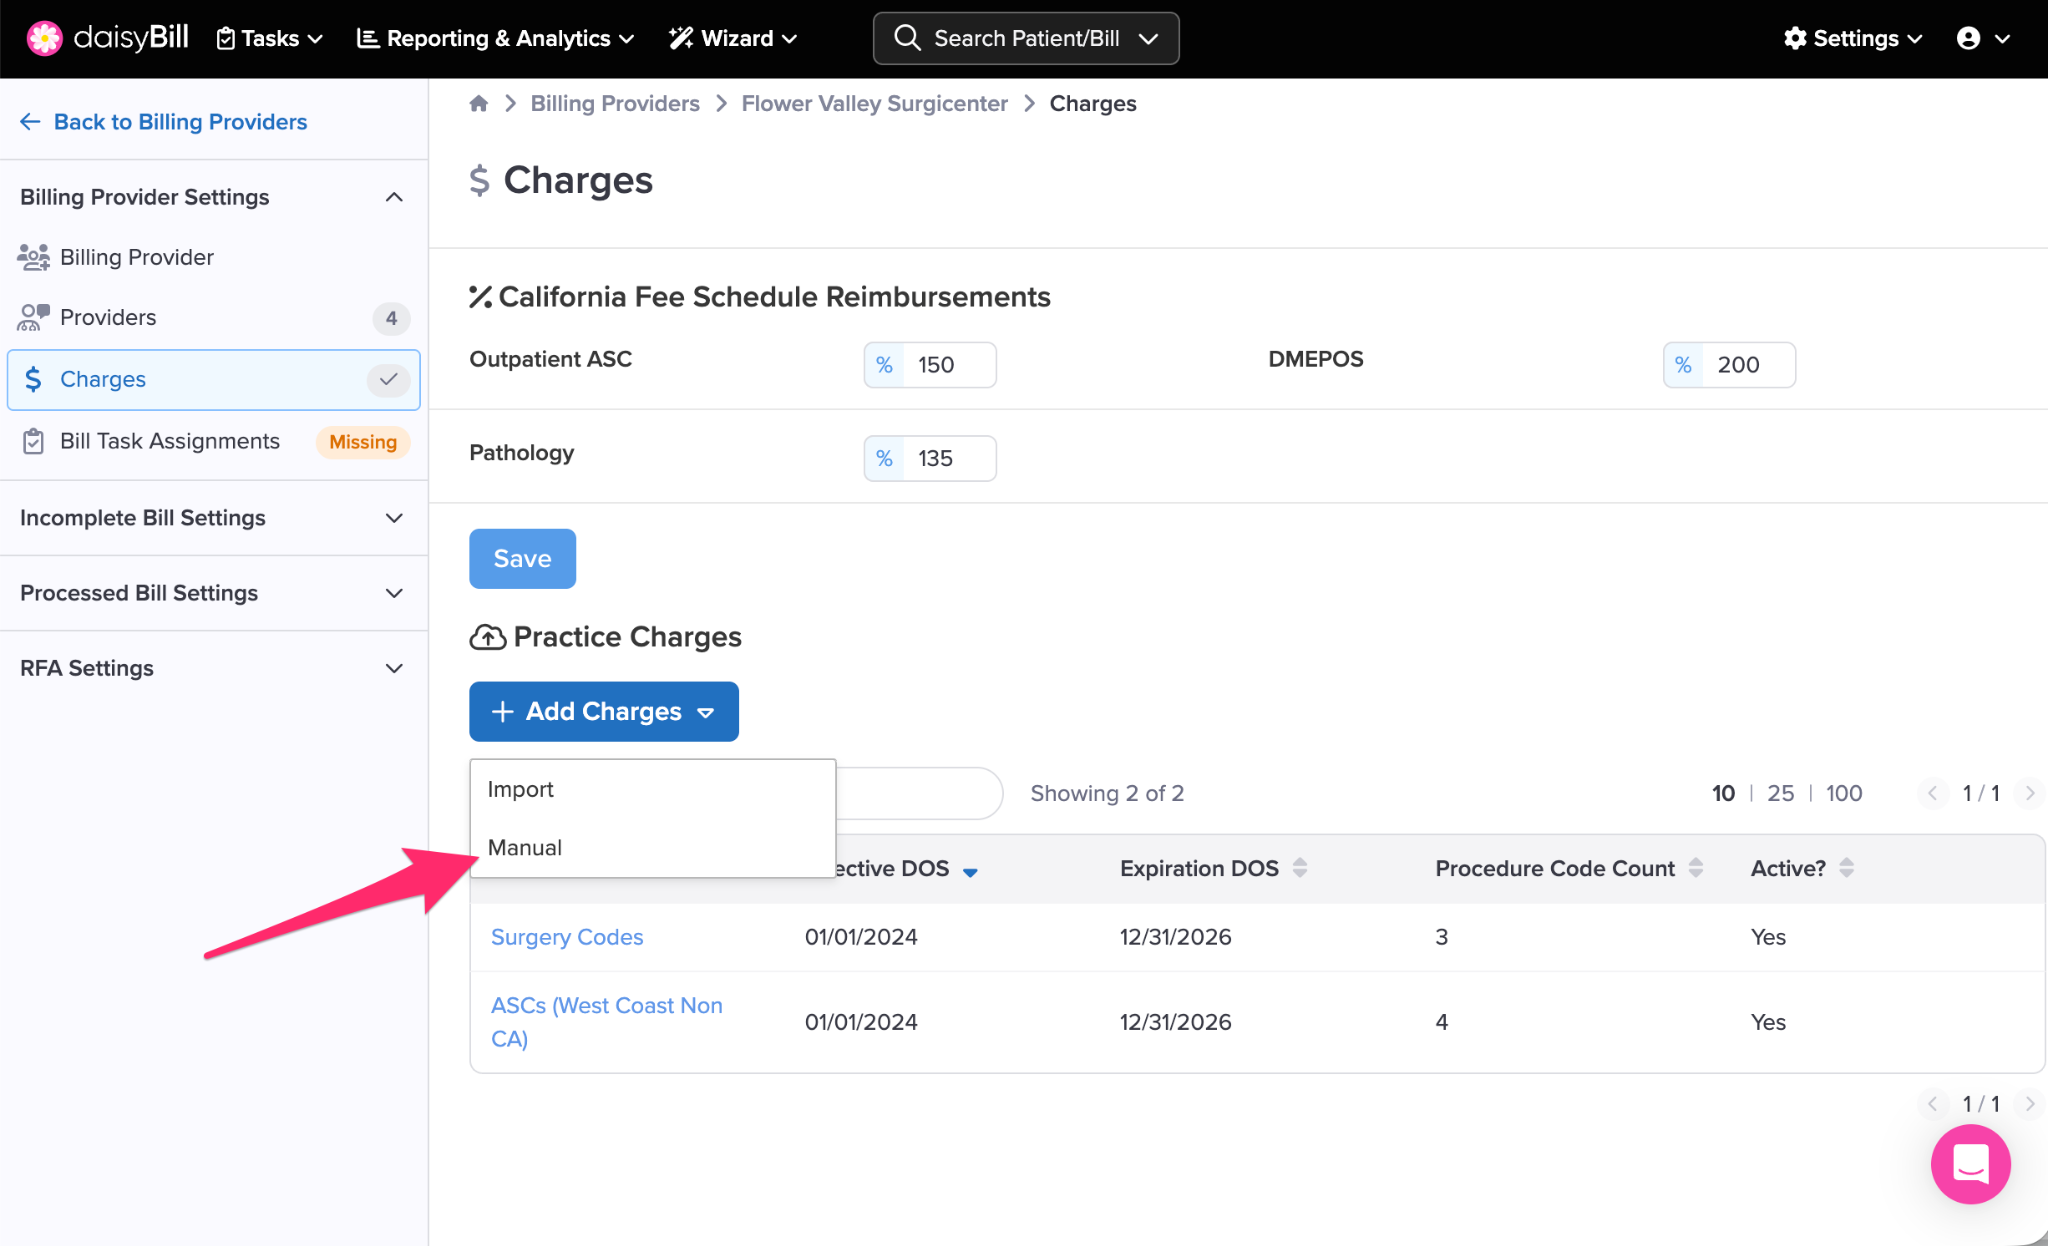Click the Save button
Screen dimensions: 2048x1246
coord(522,559)
